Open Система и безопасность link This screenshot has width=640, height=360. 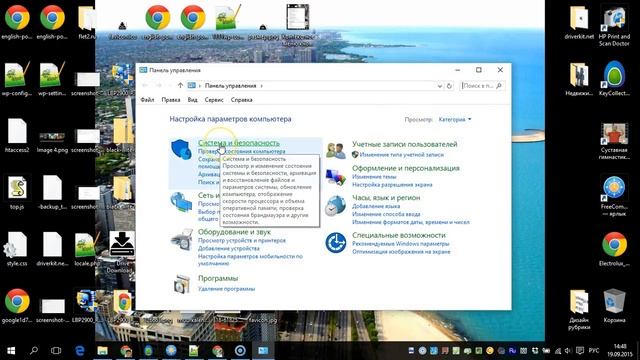(x=239, y=143)
